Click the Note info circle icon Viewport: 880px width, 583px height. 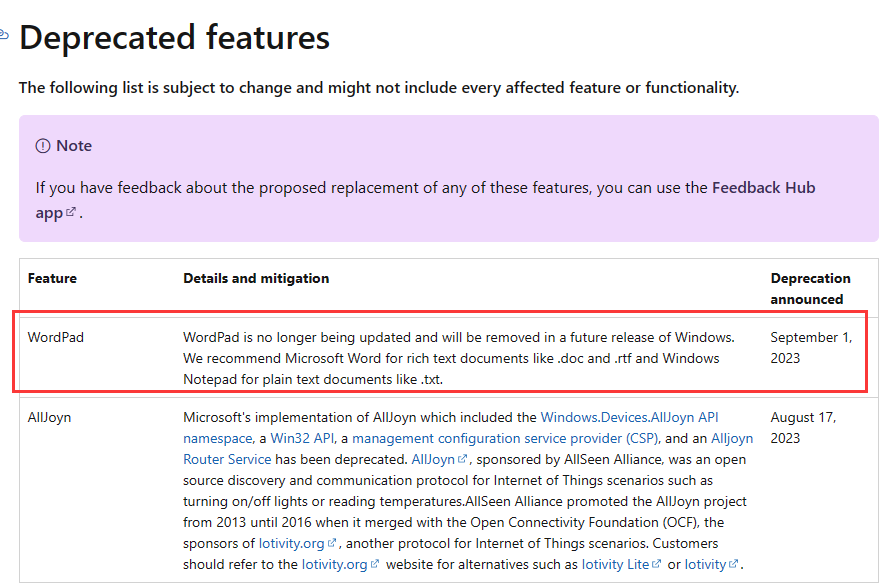[x=43, y=146]
